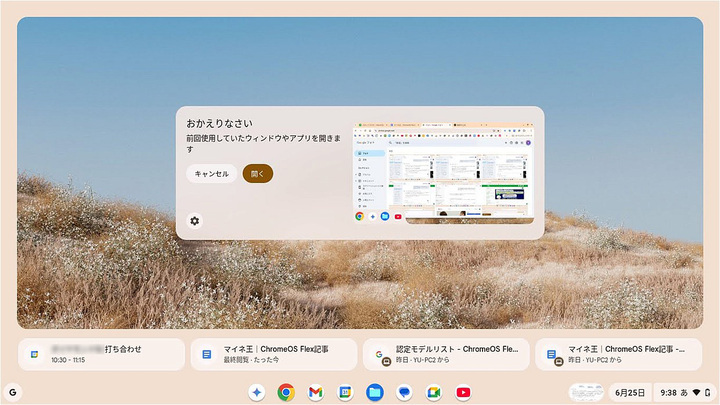720x405 pixels.
Task: Launch Gemini from the shelf
Action: [257, 393]
